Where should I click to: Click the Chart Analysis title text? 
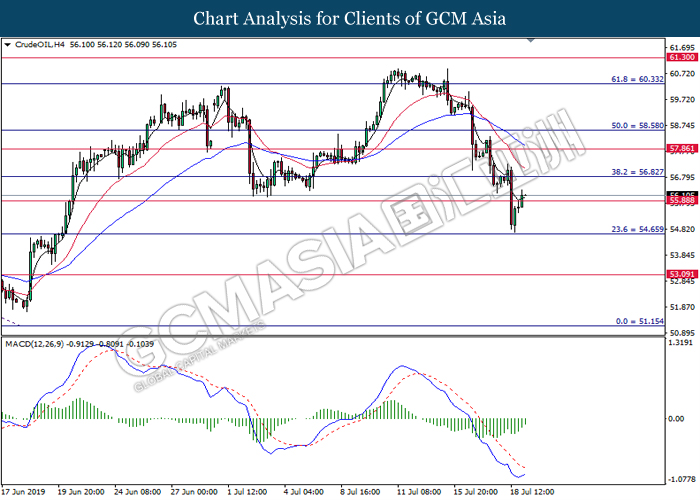[x=349, y=18]
